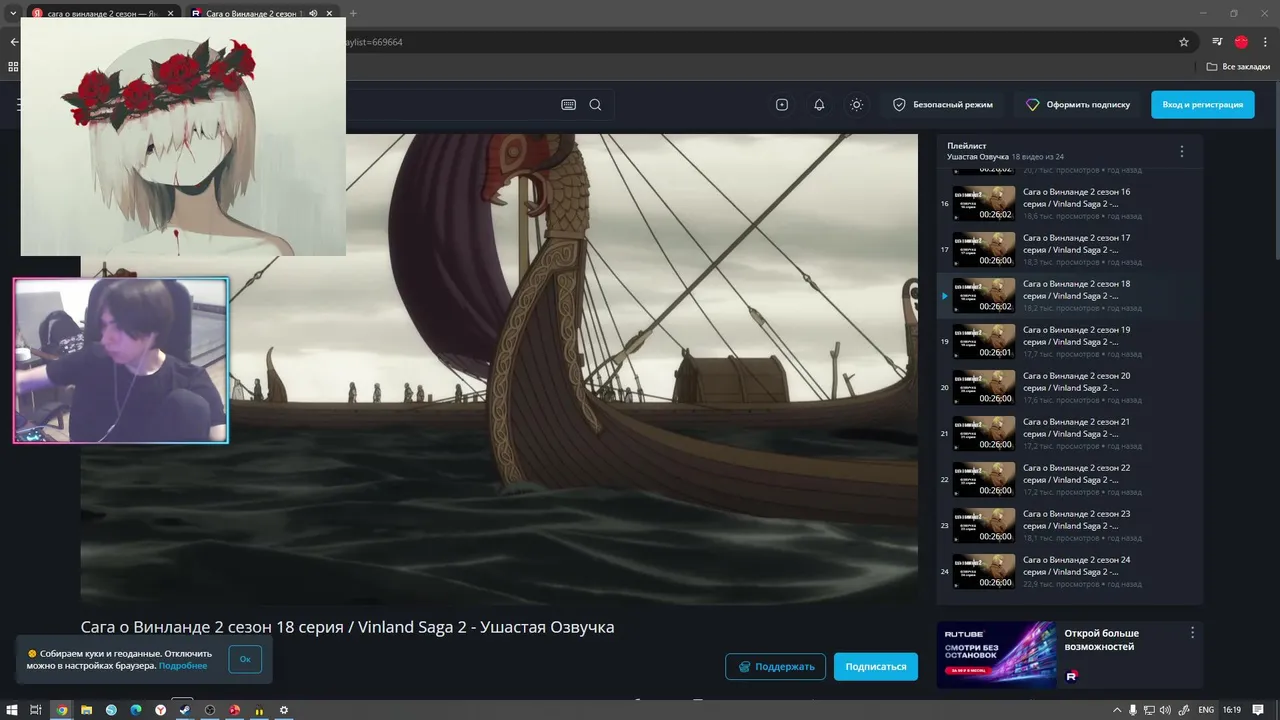Open the playlist three-dot options menu
This screenshot has width=1280, height=720.
pyautogui.click(x=1181, y=152)
